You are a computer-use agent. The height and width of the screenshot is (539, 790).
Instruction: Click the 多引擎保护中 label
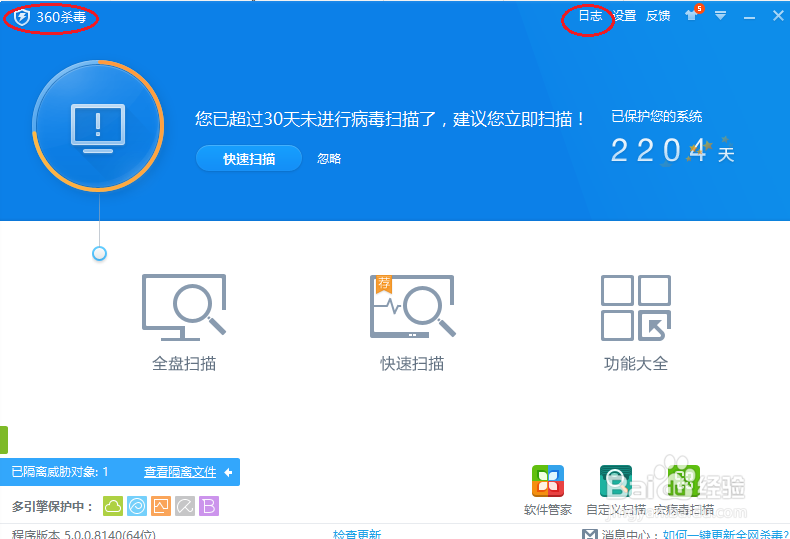52,506
